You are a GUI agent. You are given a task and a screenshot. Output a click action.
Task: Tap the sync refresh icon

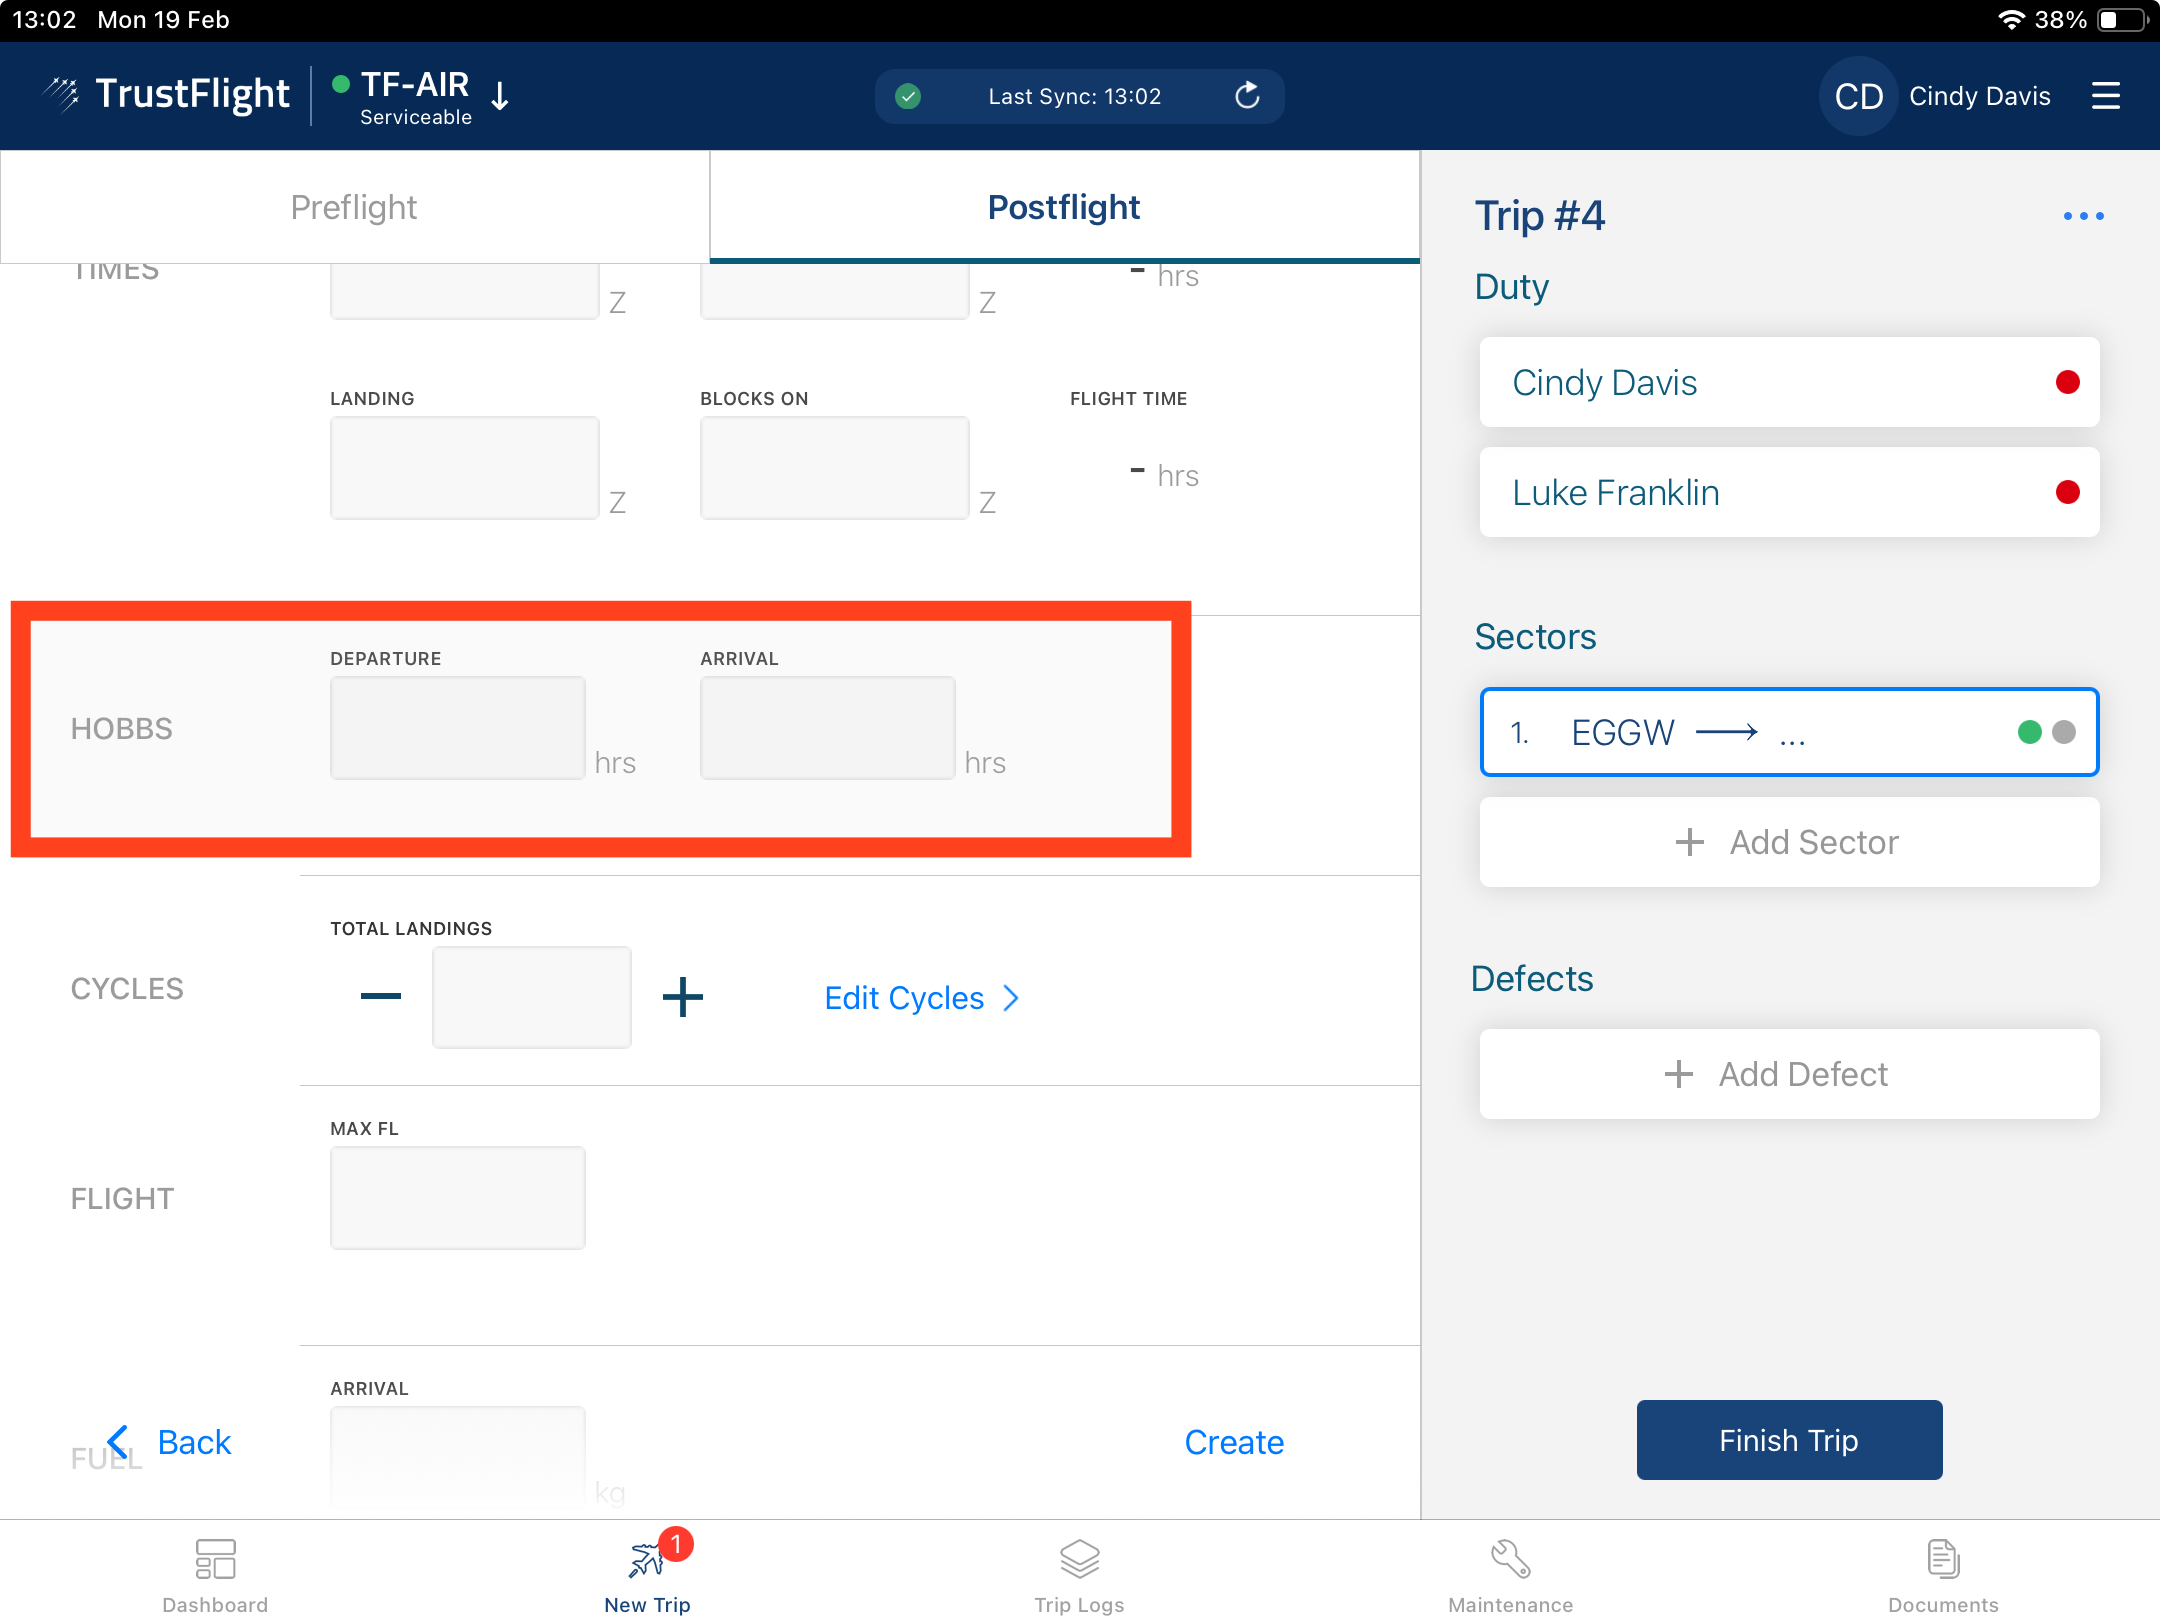click(1247, 96)
